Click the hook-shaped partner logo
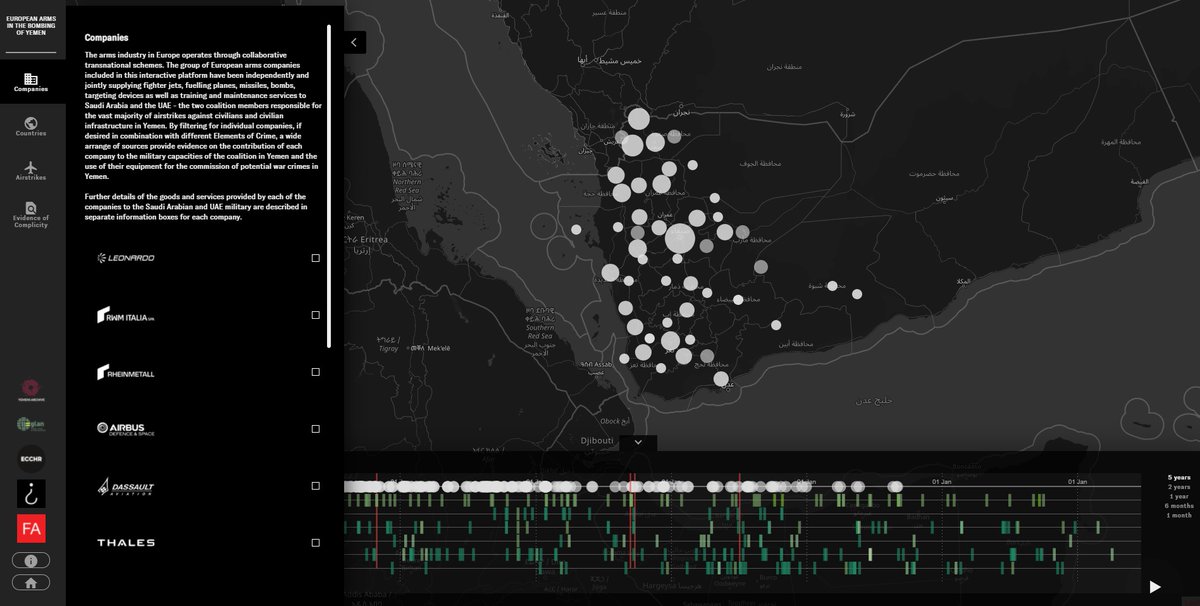This screenshot has width=1200, height=606. [31, 493]
